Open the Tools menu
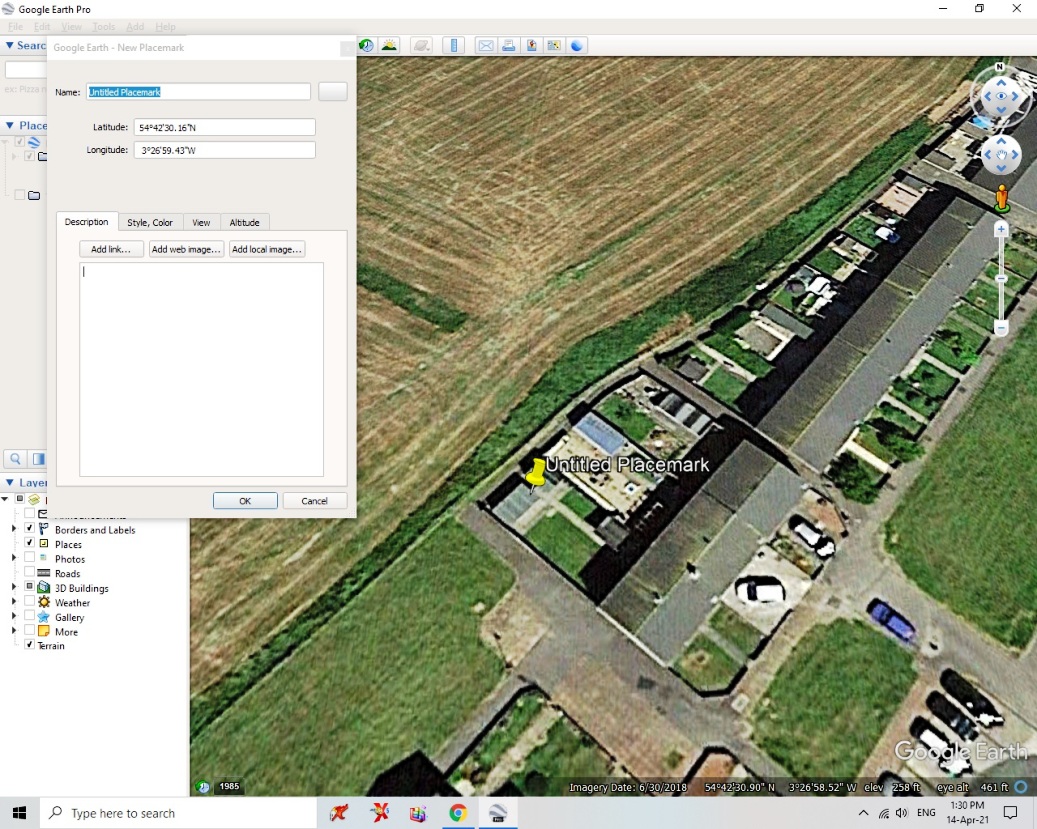The width and height of the screenshot is (1037, 829). point(104,26)
